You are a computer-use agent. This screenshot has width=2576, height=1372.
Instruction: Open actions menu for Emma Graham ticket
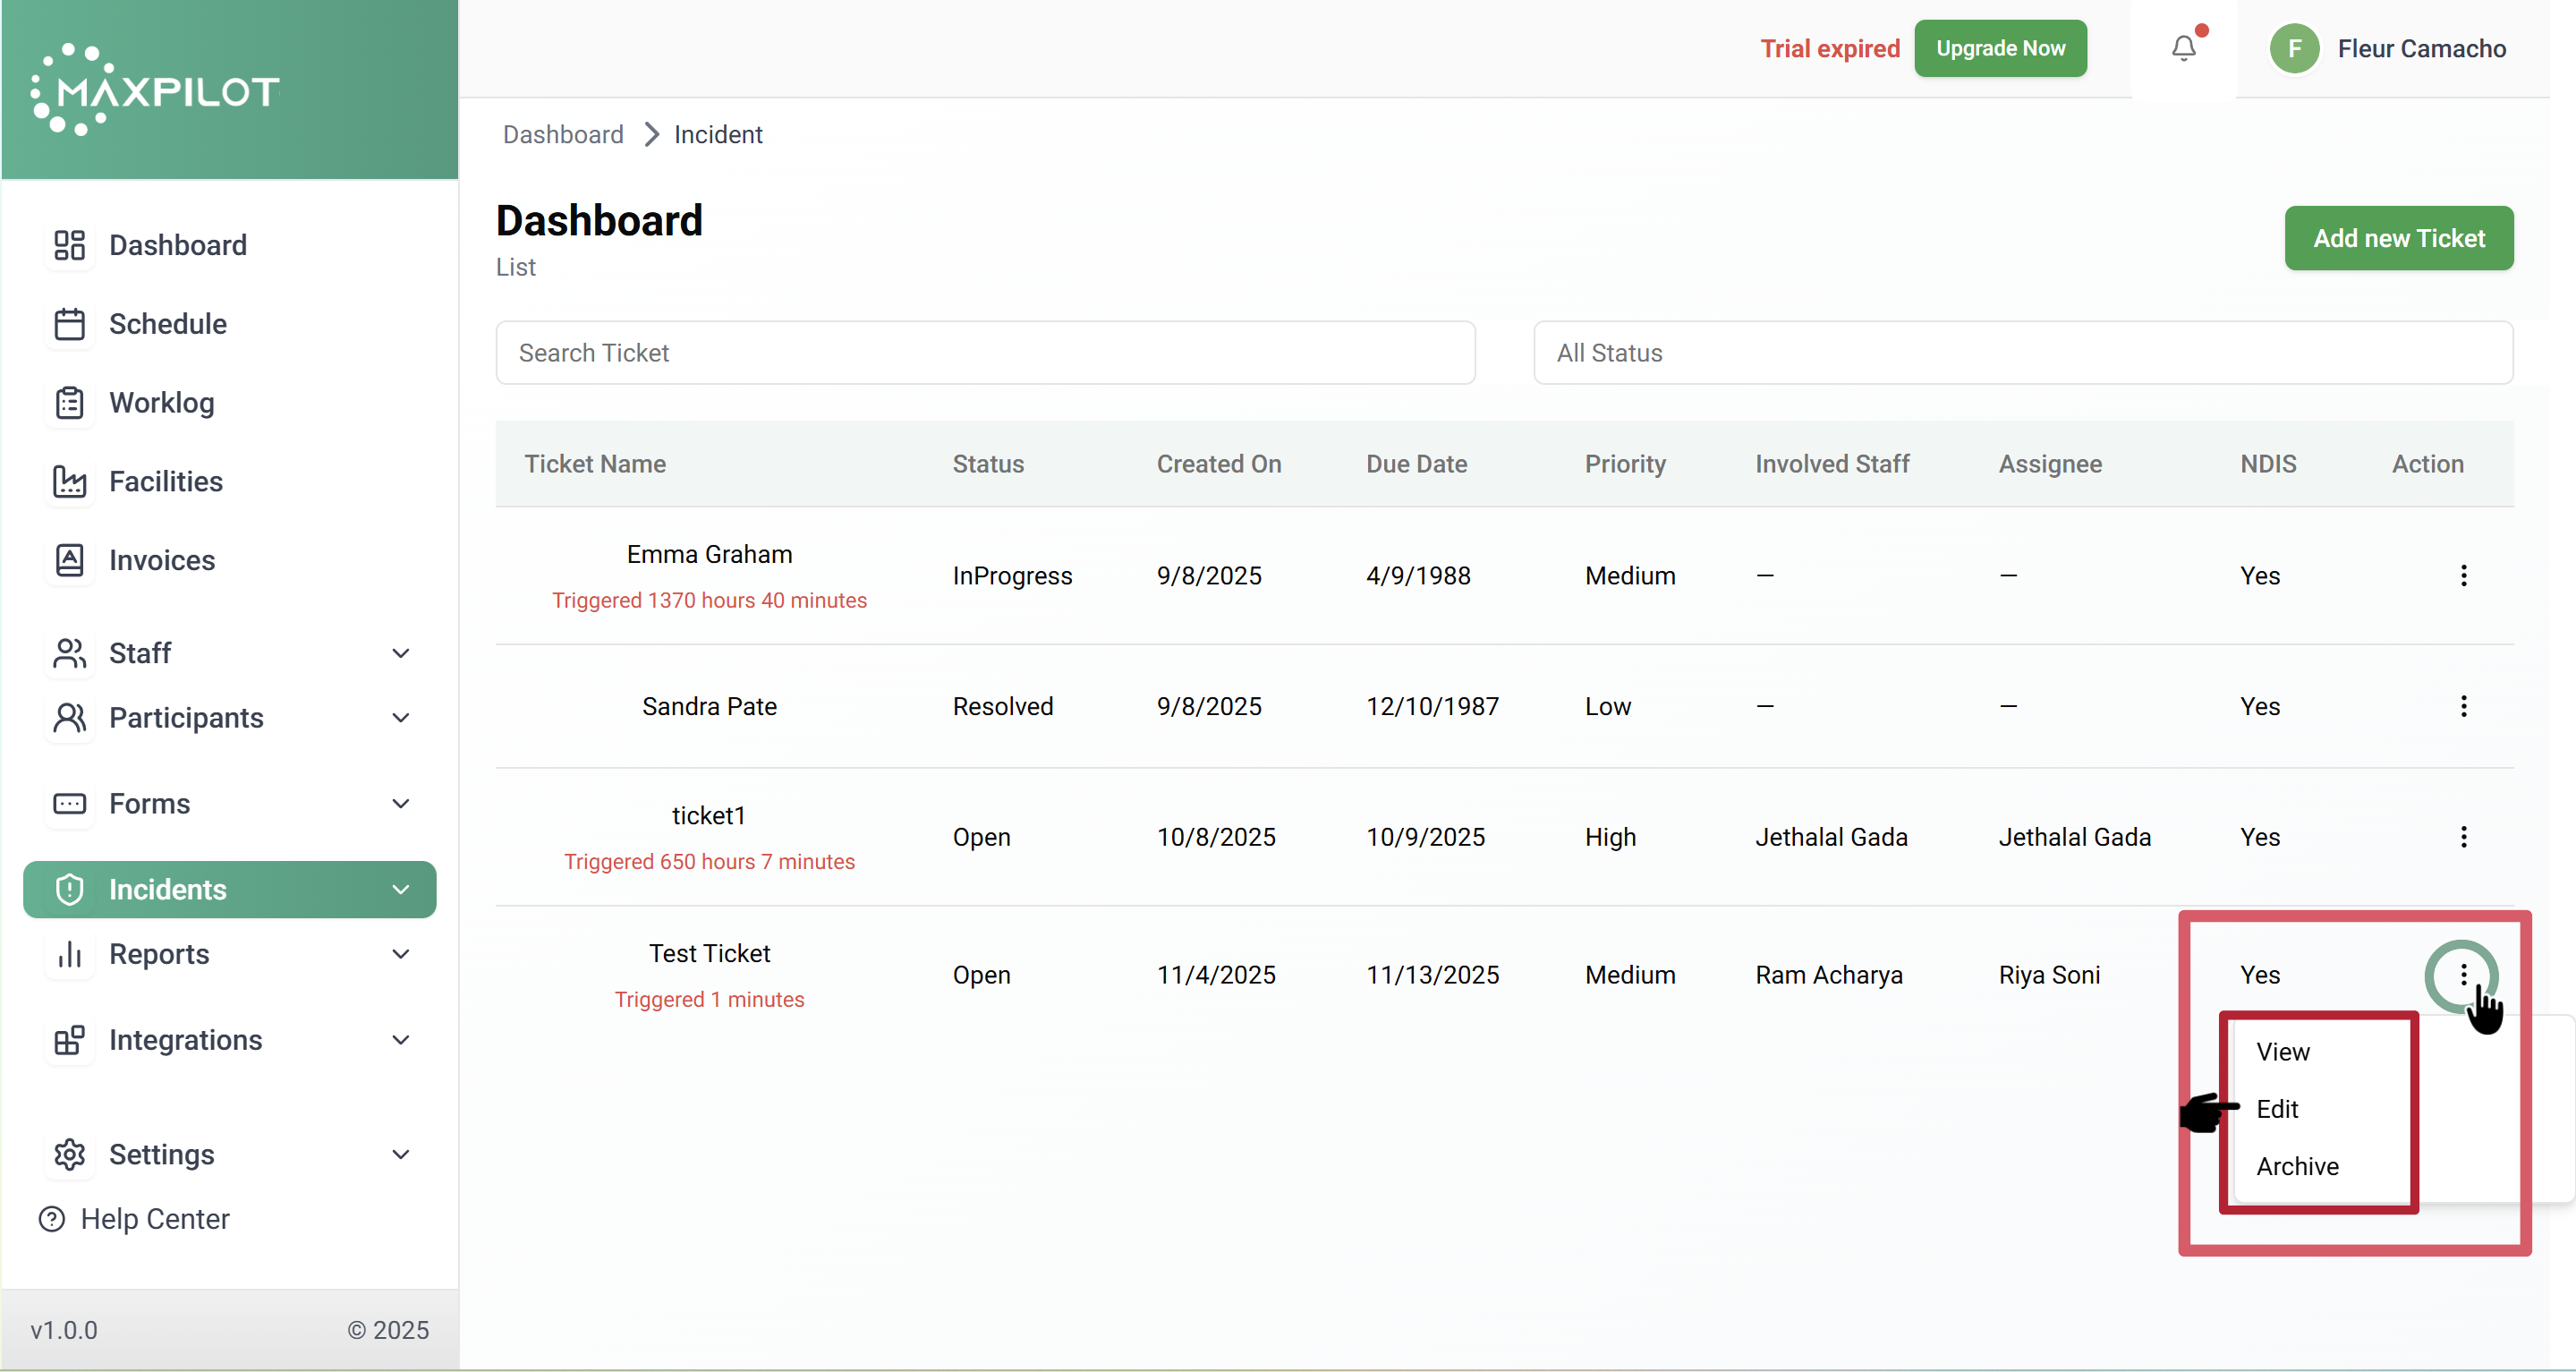pyautogui.click(x=2463, y=575)
